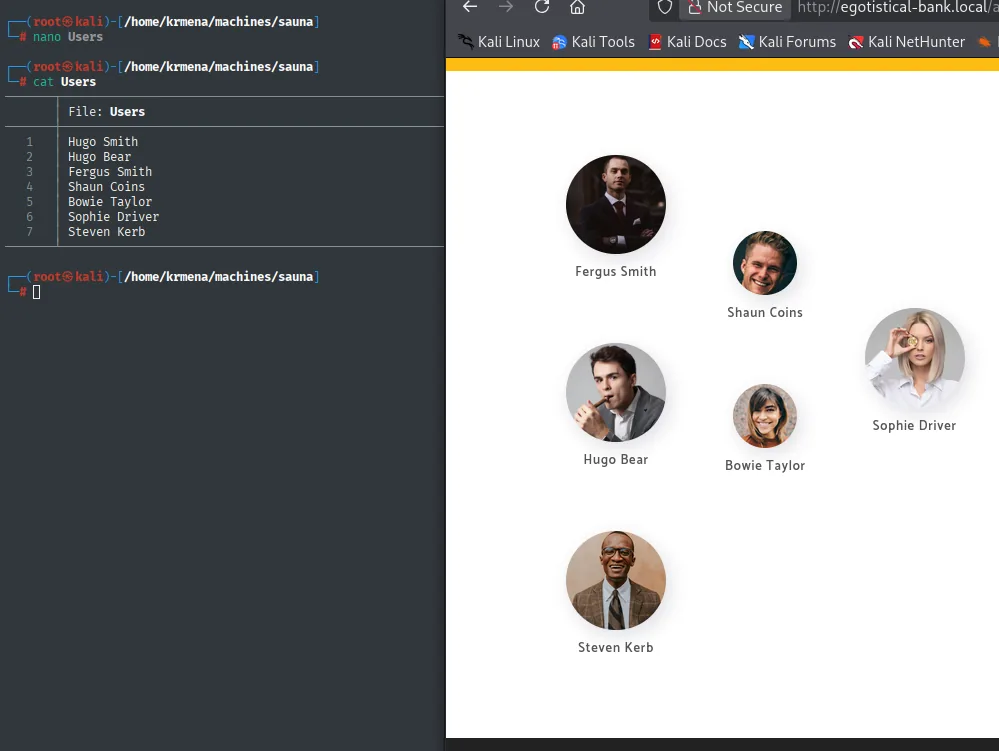The width and height of the screenshot is (999, 751).
Task: Open the Kali Forums bookmark
Action: click(x=787, y=42)
